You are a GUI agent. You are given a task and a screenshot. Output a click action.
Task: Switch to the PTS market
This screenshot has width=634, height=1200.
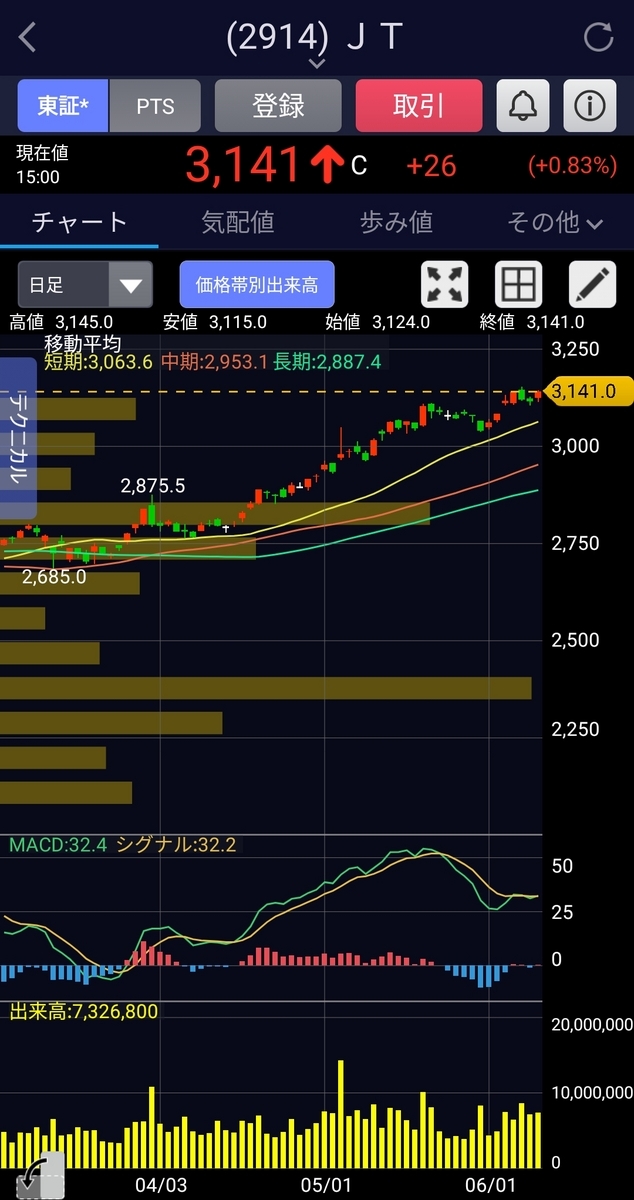[x=155, y=106]
